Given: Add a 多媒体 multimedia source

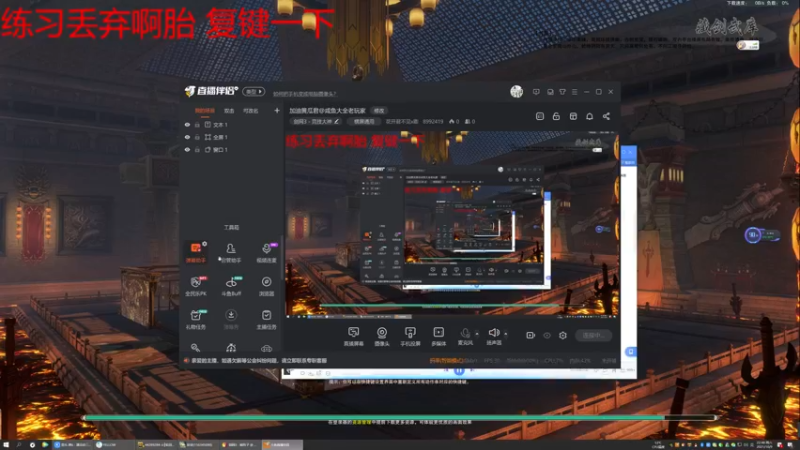Looking at the screenshot, I should (439, 336).
